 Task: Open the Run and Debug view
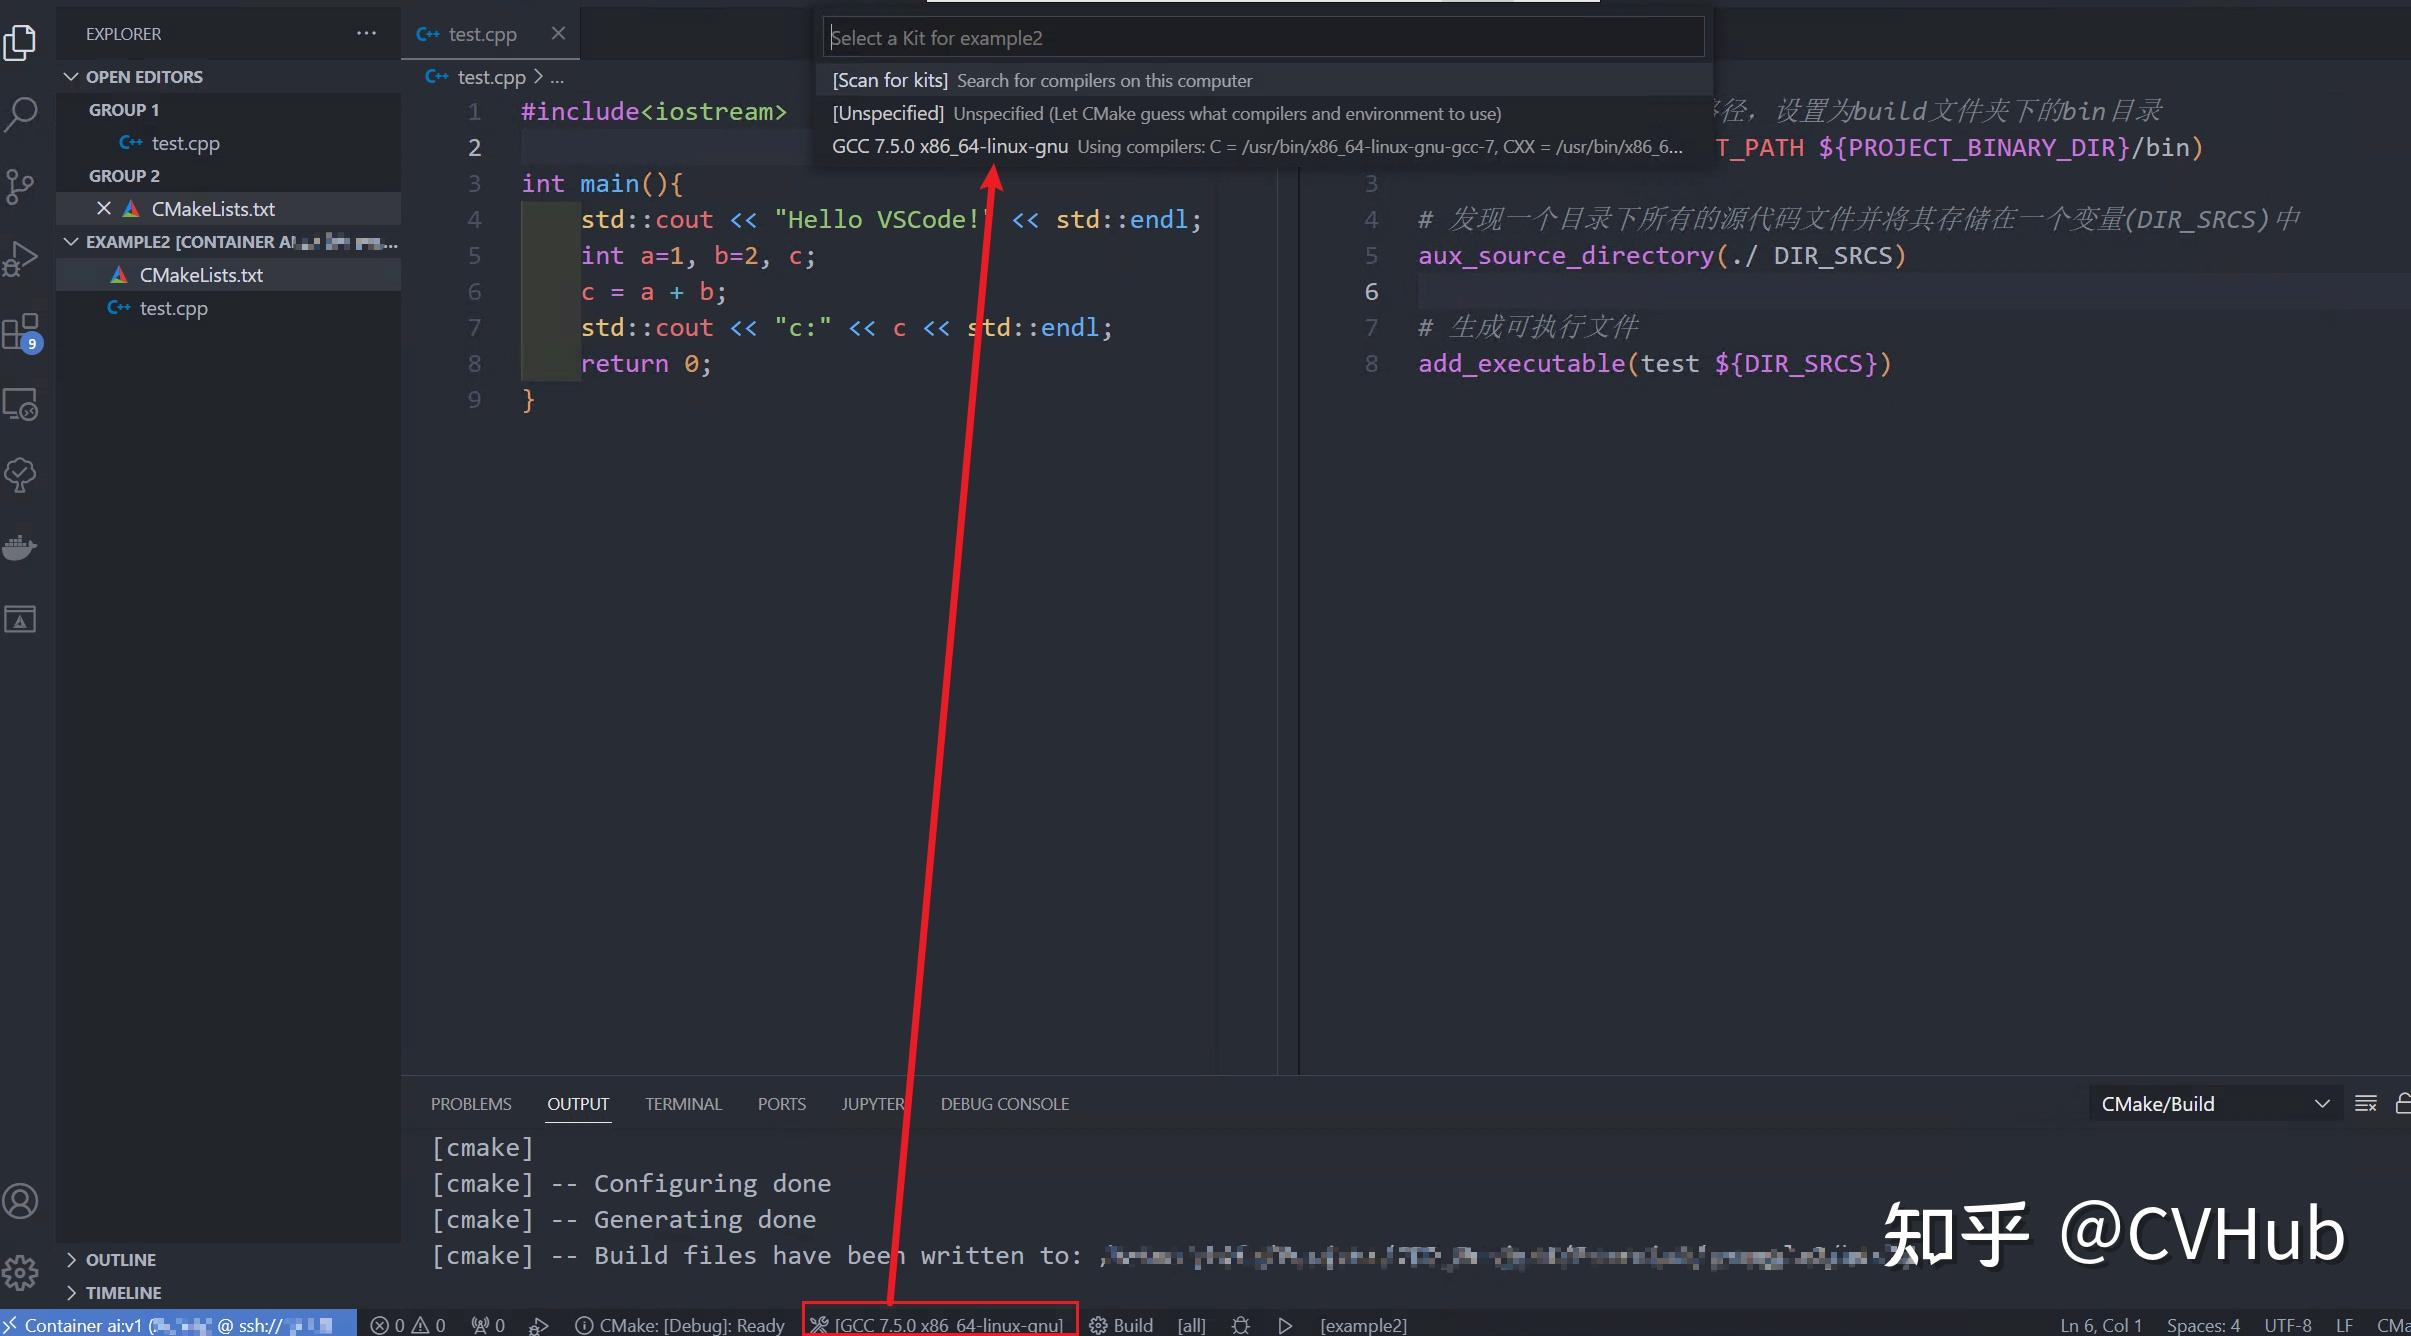point(21,258)
